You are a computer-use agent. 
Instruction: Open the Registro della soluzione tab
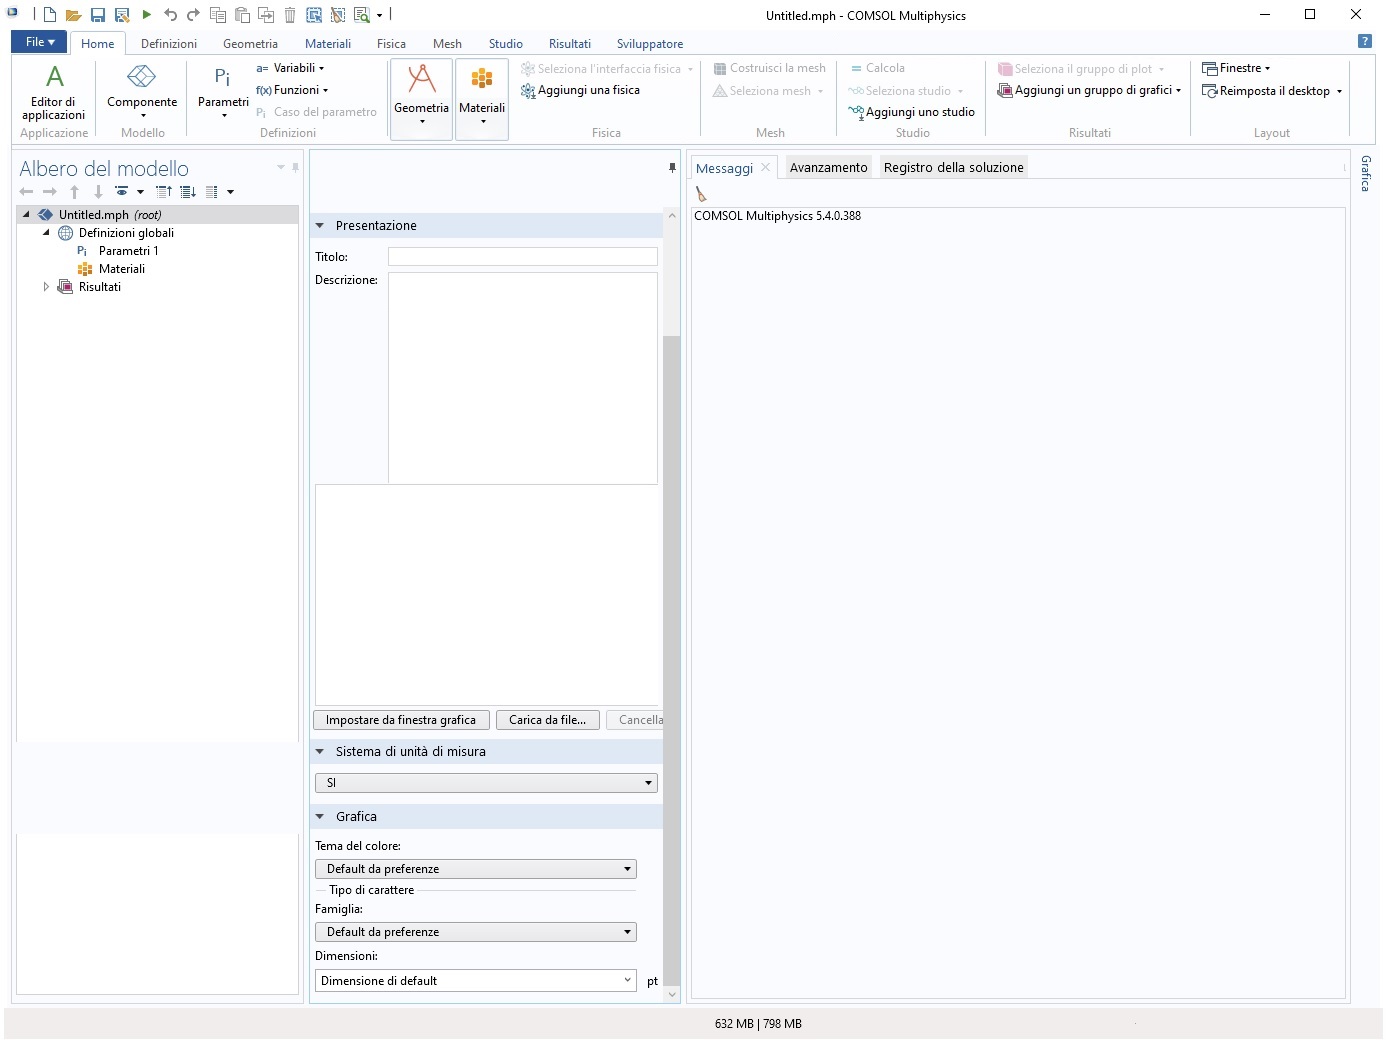pos(953,168)
